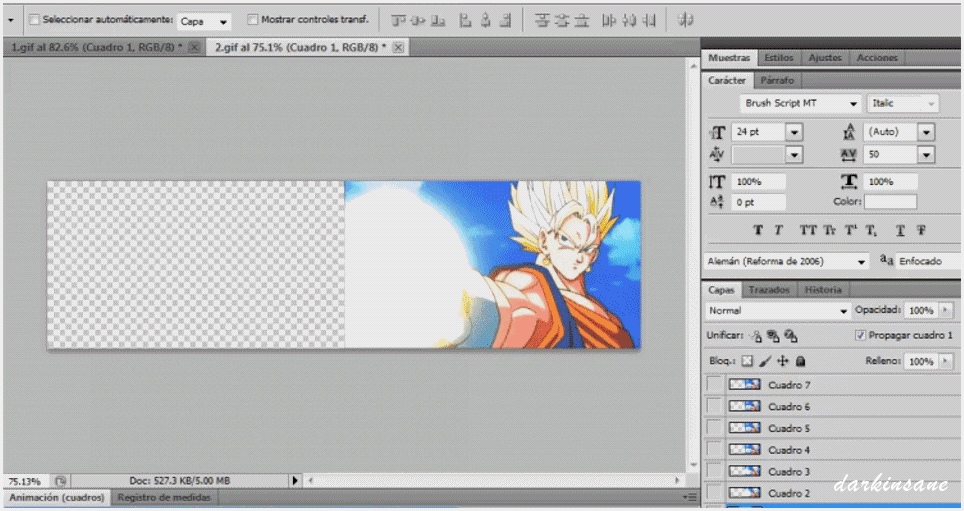Distribute horizontal centers icon
The width and height of the screenshot is (964, 511).
(629, 20)
